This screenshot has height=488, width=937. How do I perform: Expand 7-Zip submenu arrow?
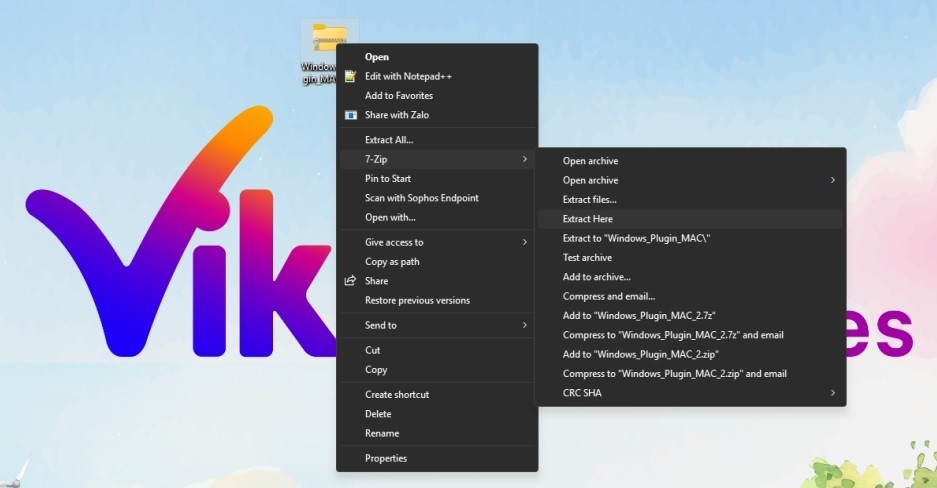click(x=525, y=159)
